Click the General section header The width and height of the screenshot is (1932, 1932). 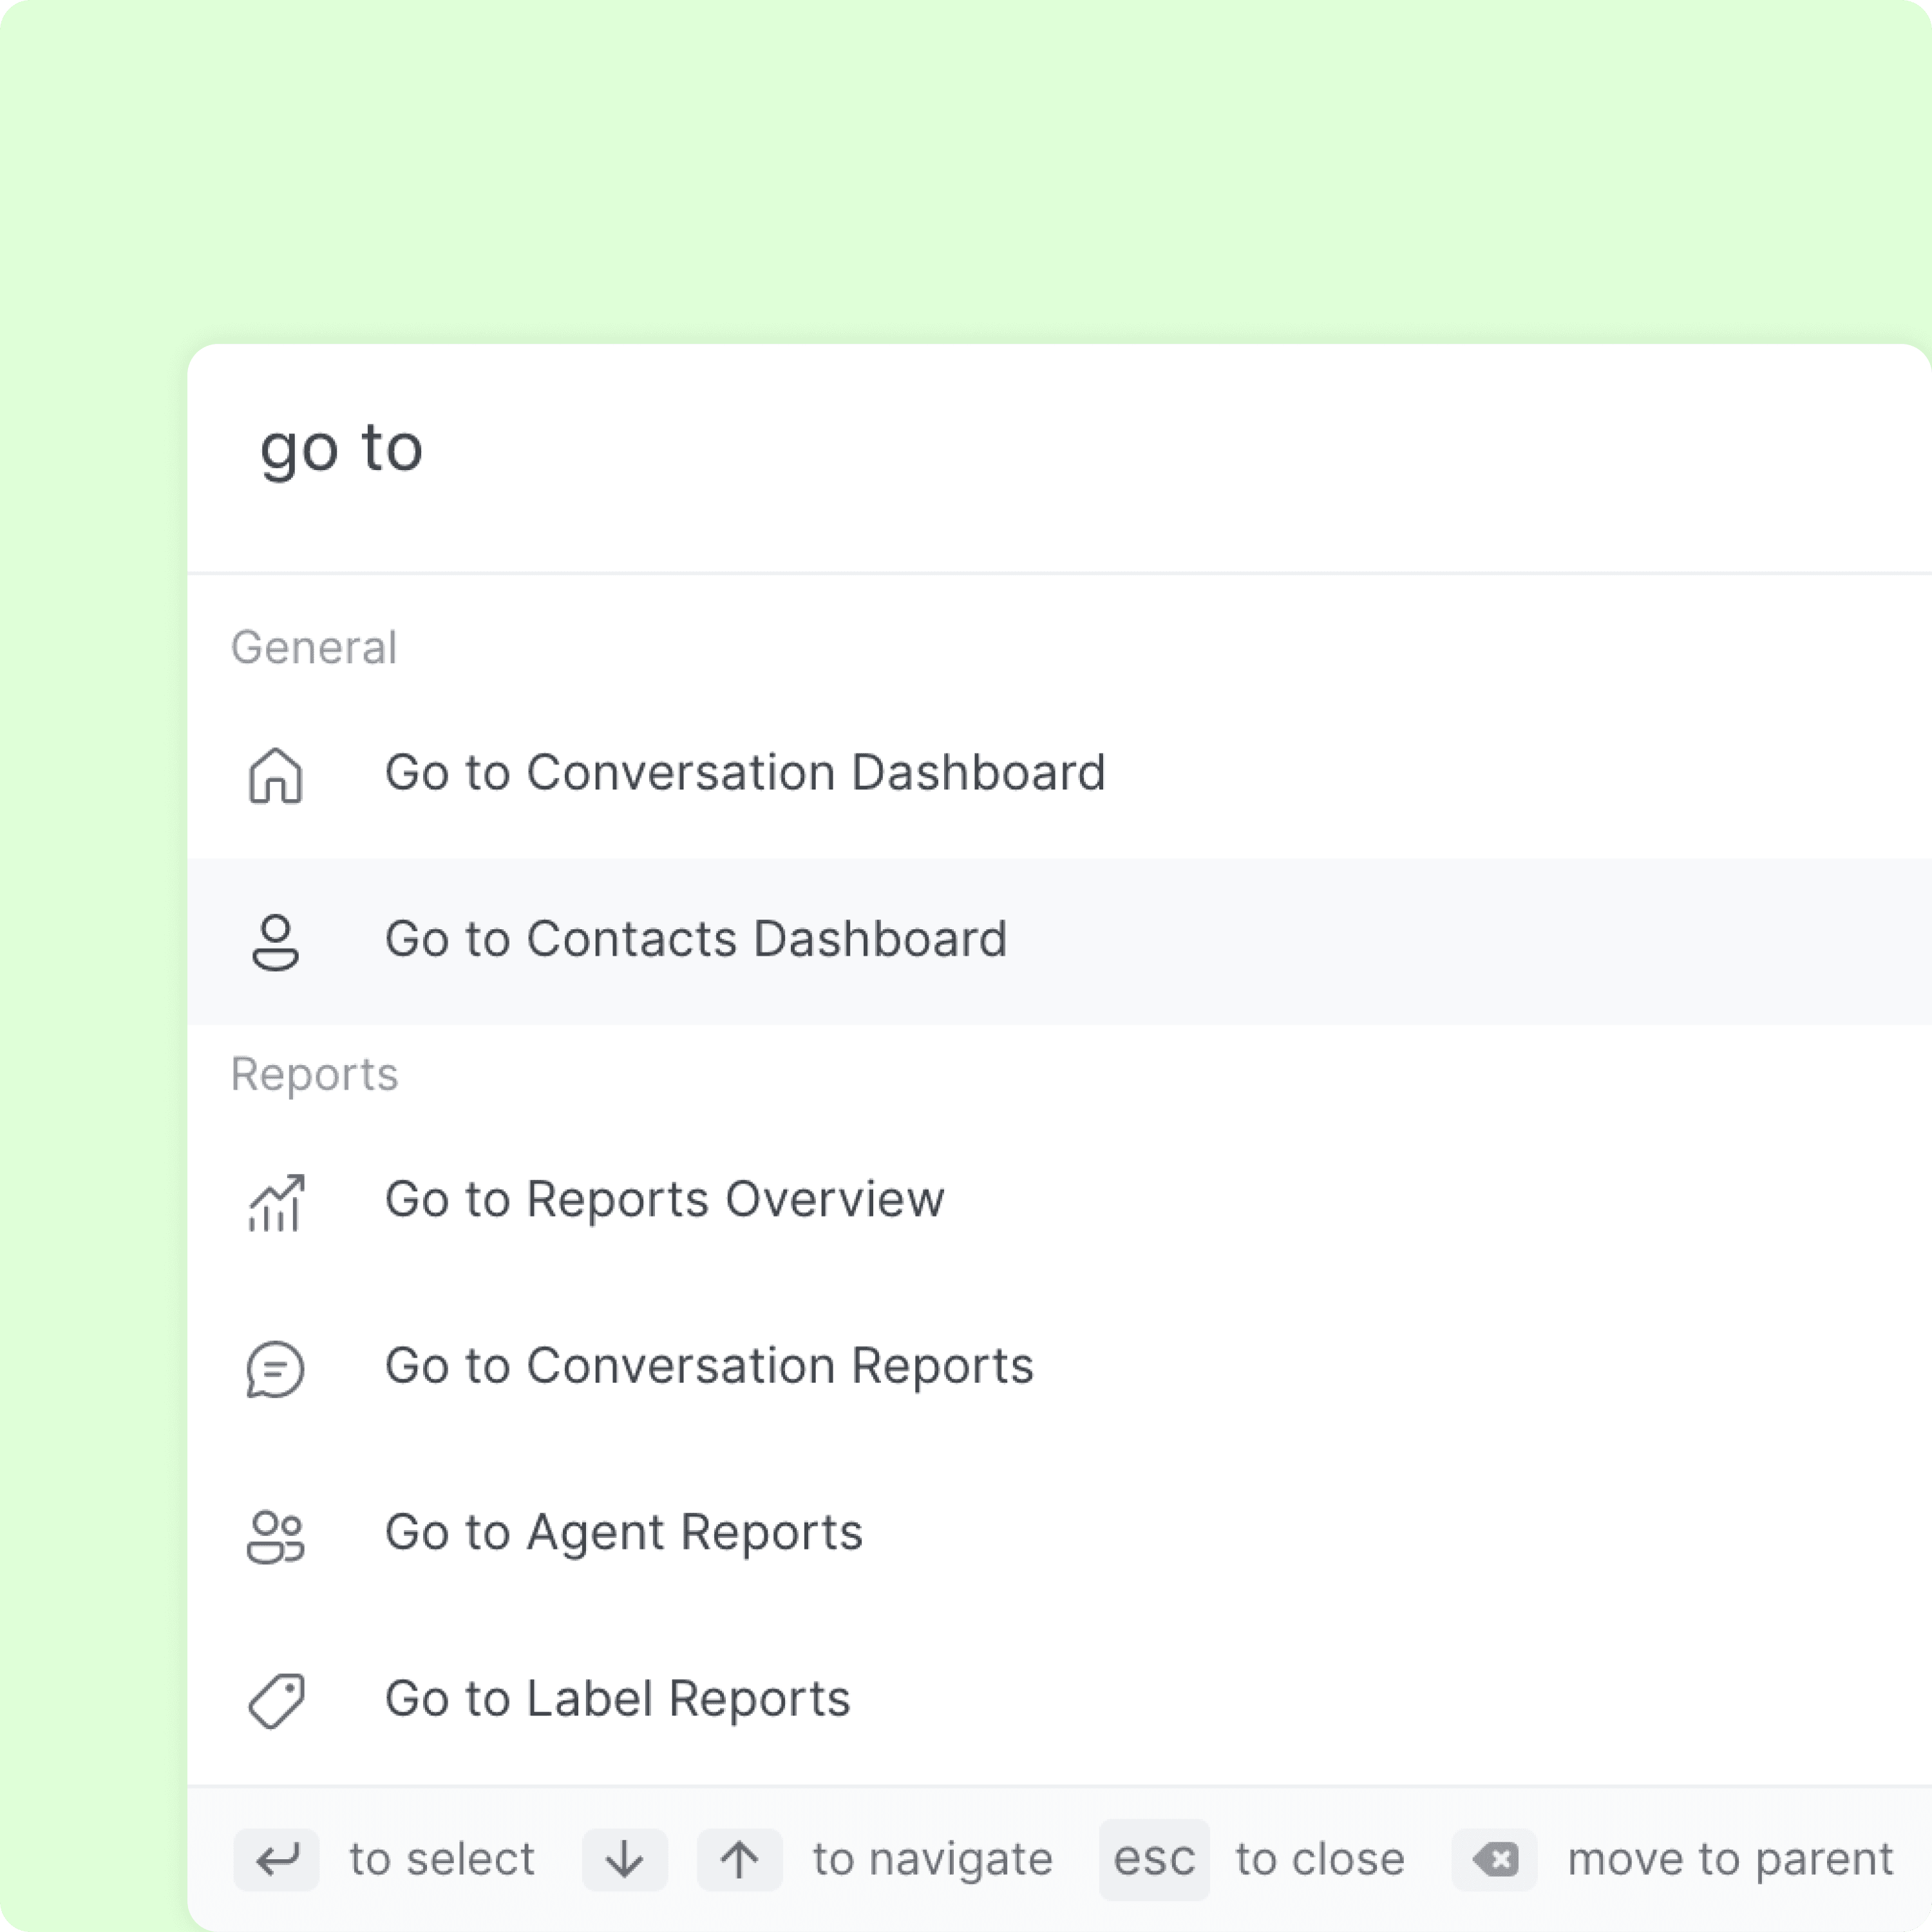pyautogui.click(x=313, y=647)
